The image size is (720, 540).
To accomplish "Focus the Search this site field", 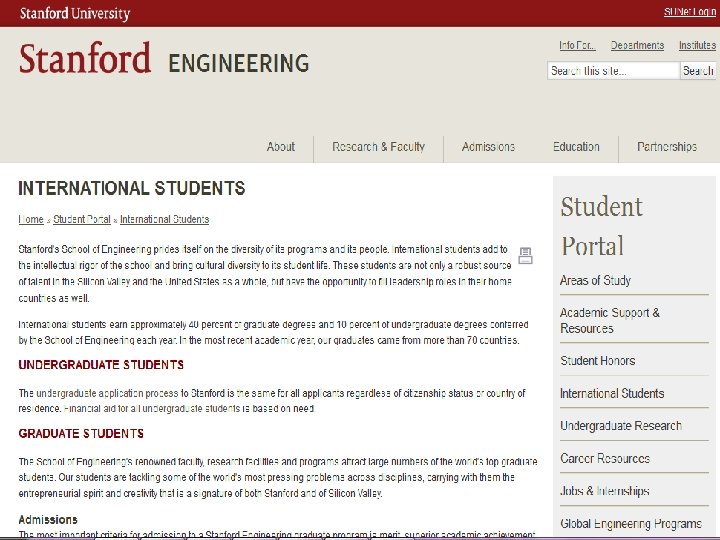I will (613, 71).
